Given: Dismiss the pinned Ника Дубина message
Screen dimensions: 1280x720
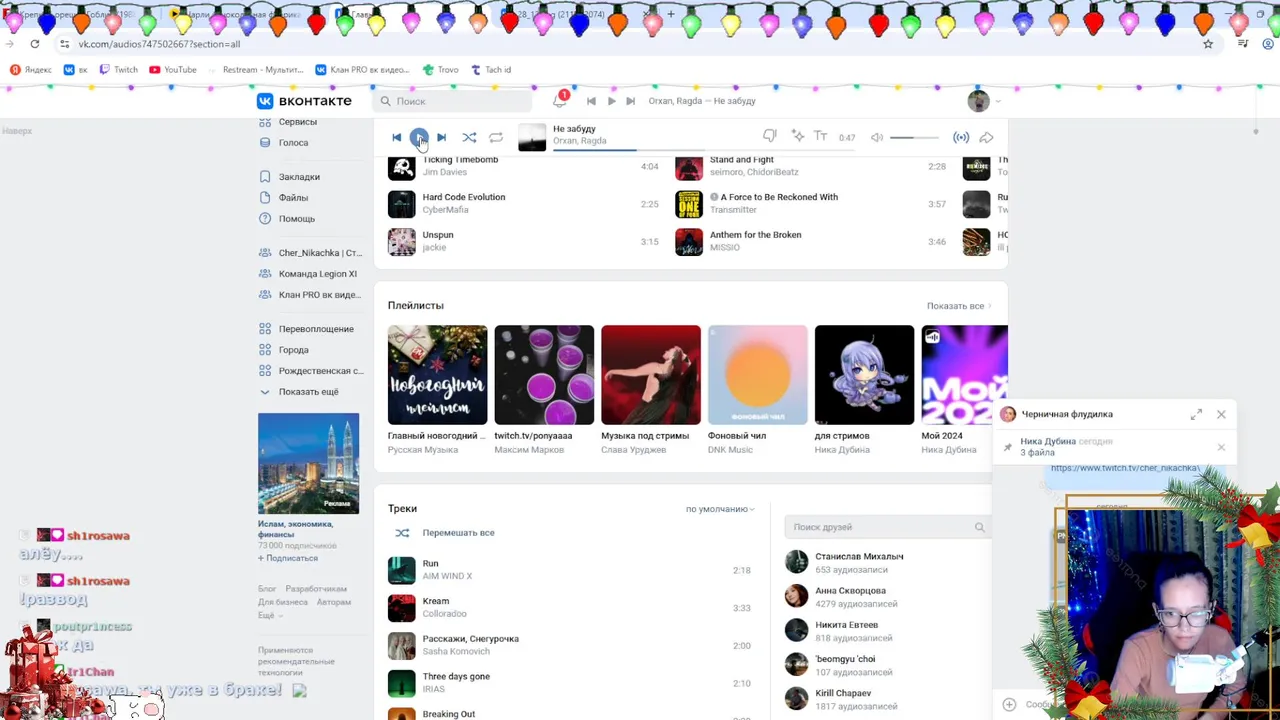Looking at the screenshot, I should pyautogui.click(x=1221, y=447).
